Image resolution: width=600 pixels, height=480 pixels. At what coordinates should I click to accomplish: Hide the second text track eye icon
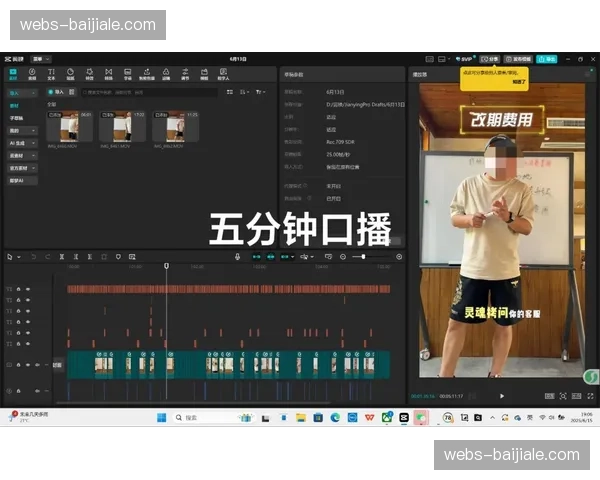point(28,300)
